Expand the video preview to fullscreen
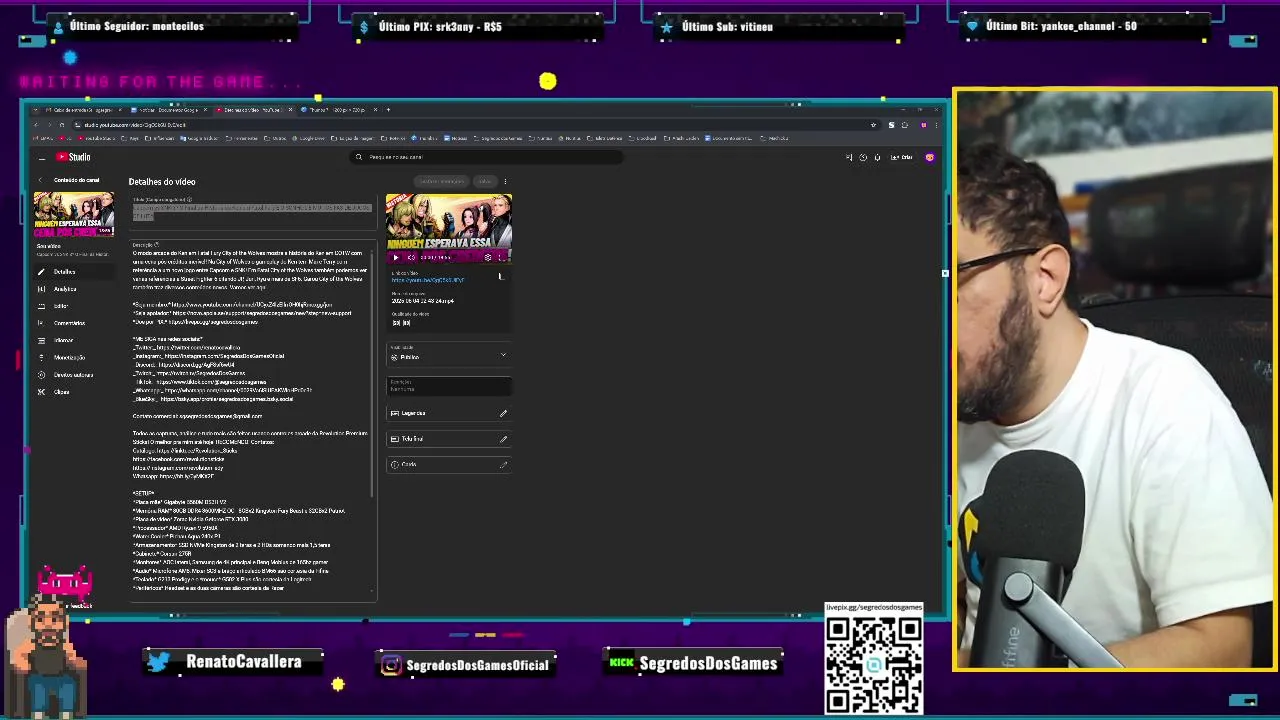The width and height of the screenshot is (1280, 720). [500, 257]
